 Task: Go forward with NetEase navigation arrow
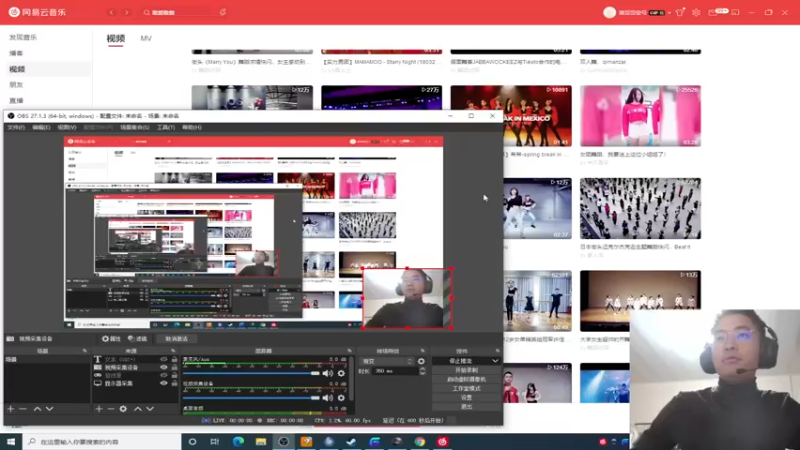(127, 12)
